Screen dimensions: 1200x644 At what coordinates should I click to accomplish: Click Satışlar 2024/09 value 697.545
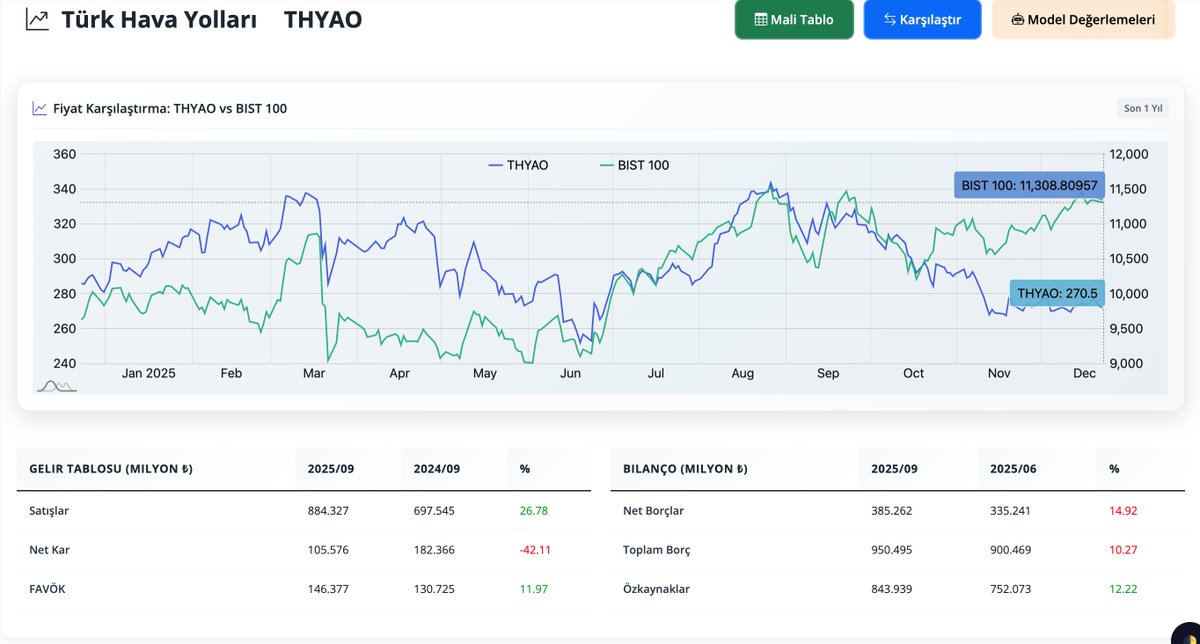coord(434,510)
